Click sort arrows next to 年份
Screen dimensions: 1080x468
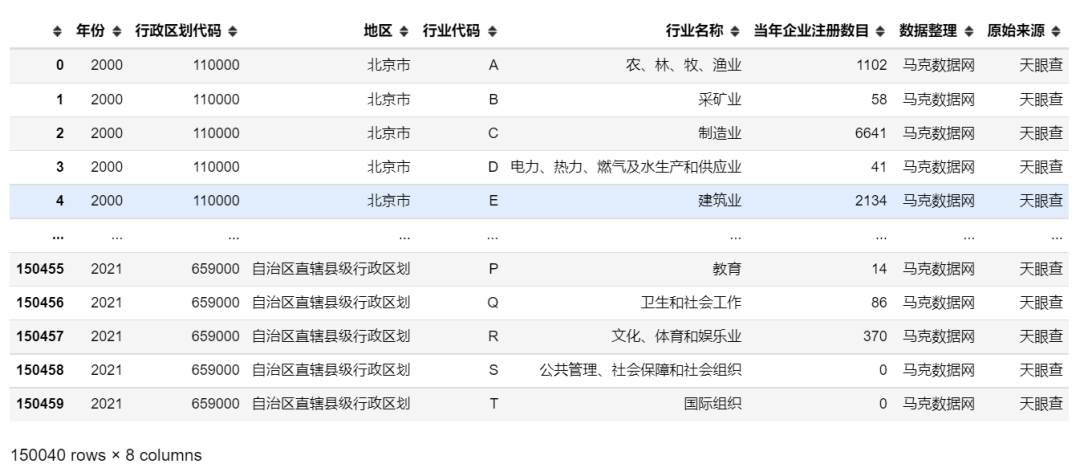pyautogui.click(x=116, y=31)
